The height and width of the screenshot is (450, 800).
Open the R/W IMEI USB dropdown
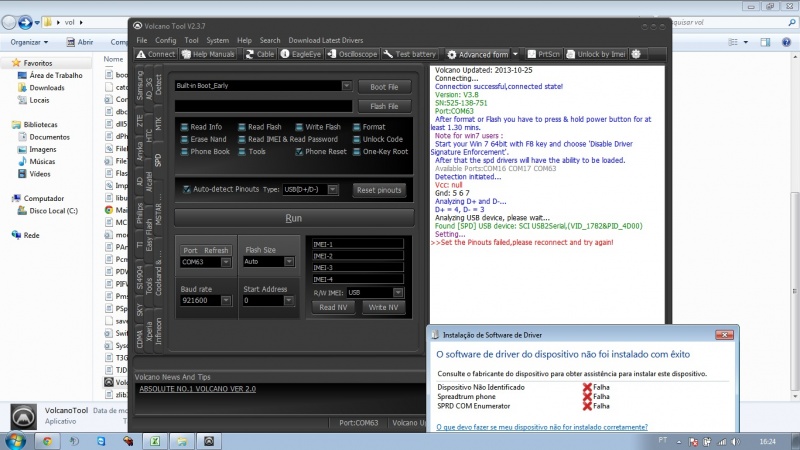(398, 292)
